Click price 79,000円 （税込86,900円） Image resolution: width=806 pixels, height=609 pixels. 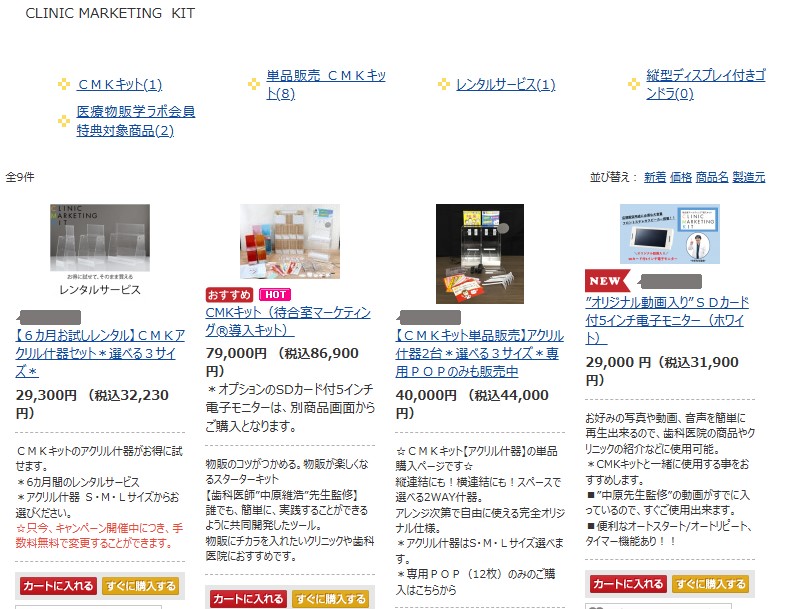coord(282,362)
